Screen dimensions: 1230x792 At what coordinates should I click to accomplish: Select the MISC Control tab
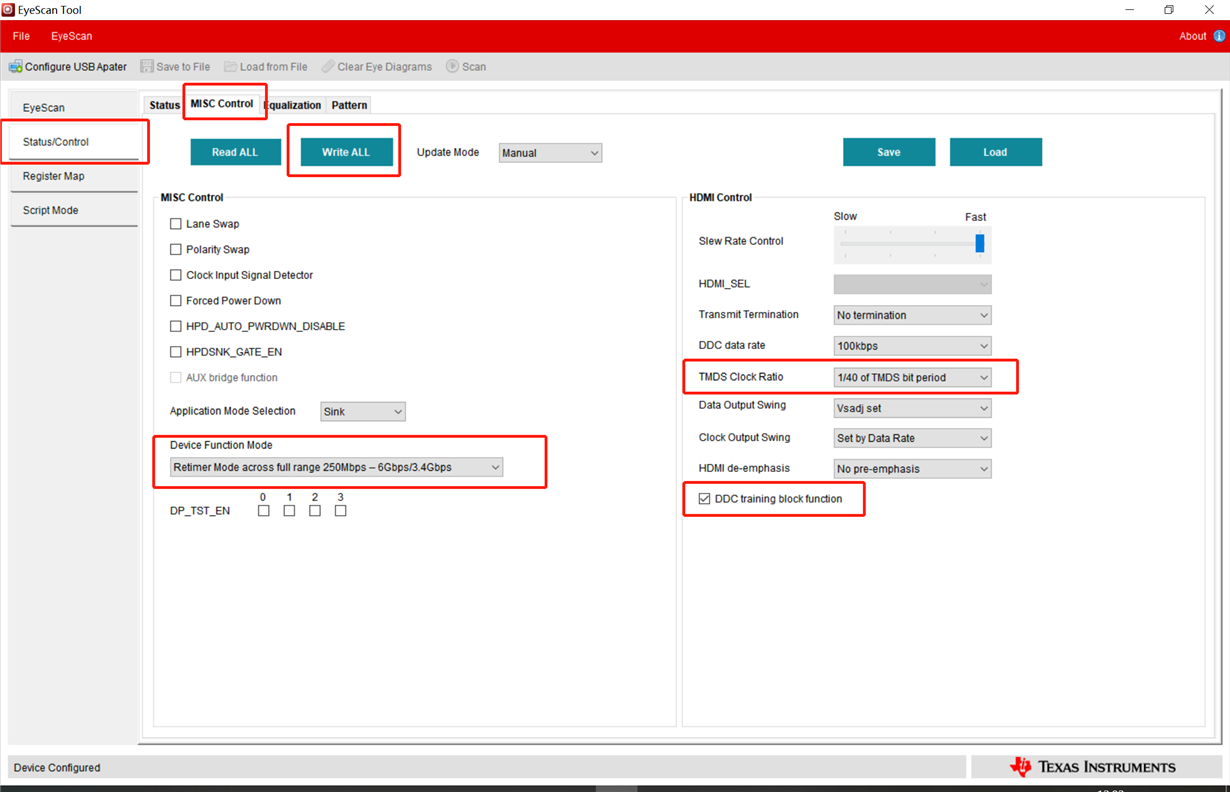pos(222,103)
